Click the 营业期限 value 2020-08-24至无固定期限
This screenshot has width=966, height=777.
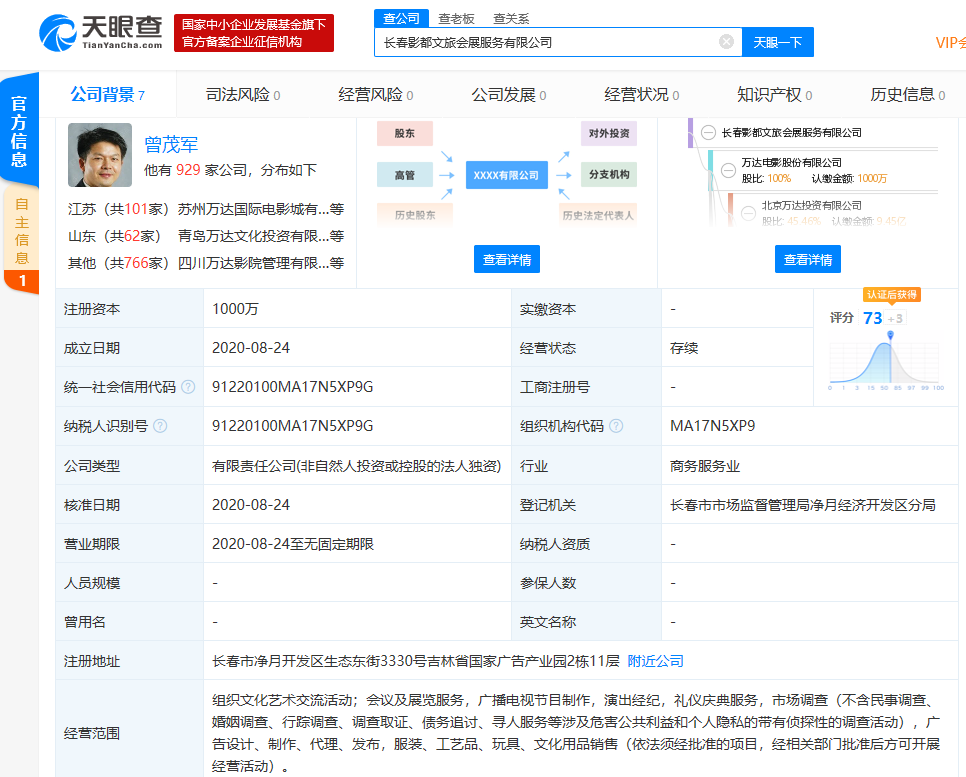coord(293,544)
